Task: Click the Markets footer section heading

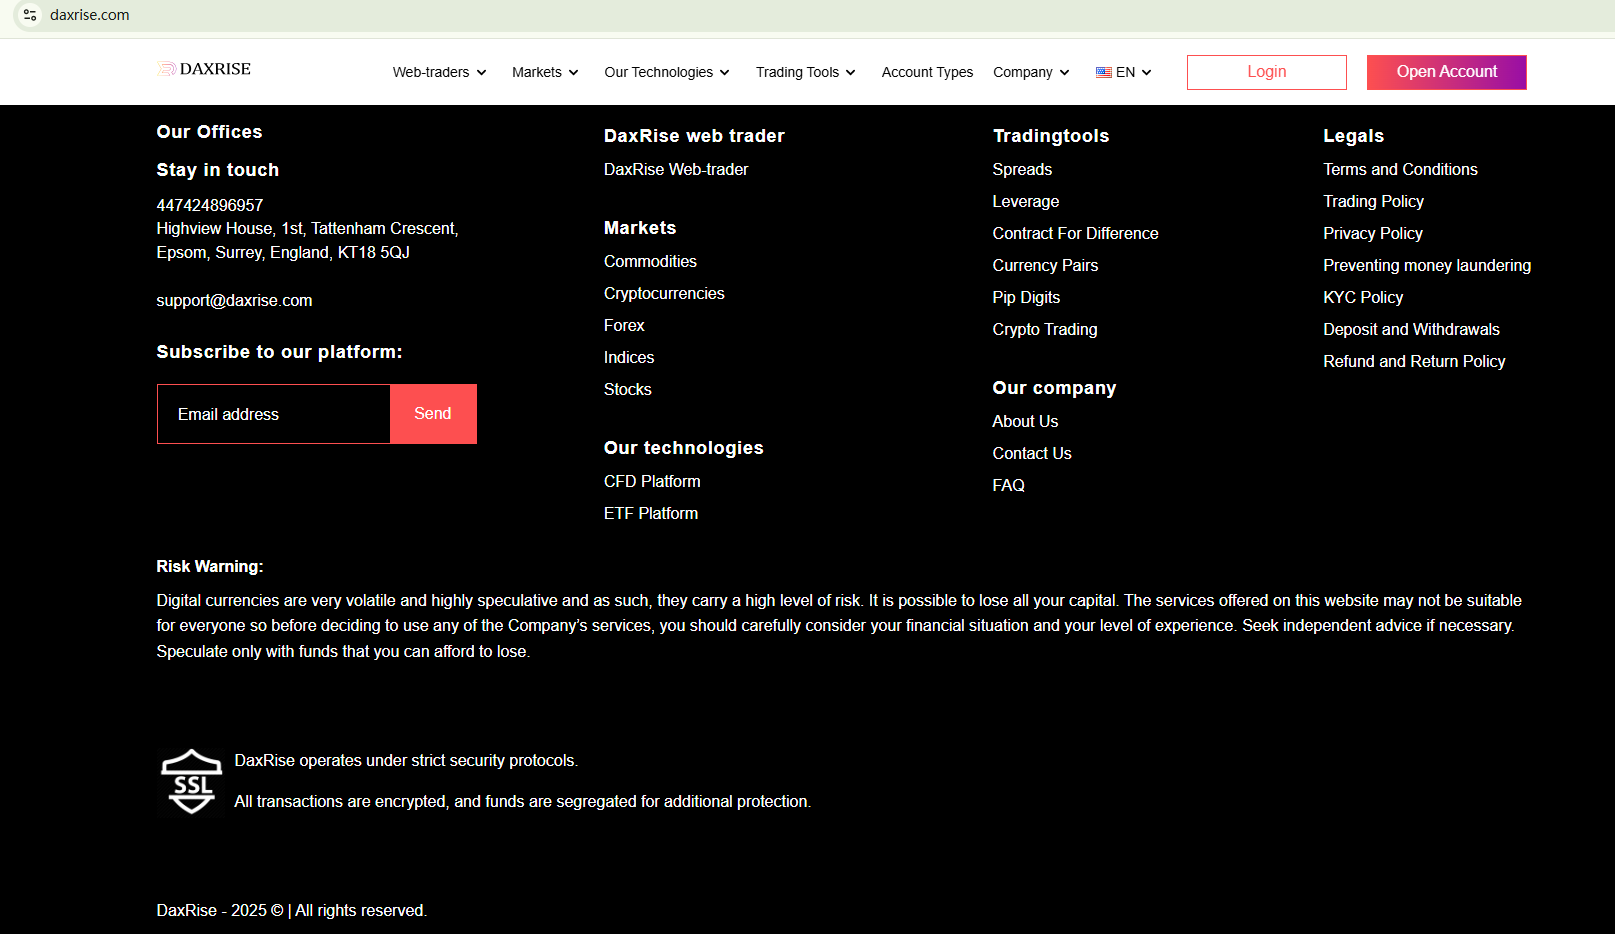Action: [x=640, y=228]
